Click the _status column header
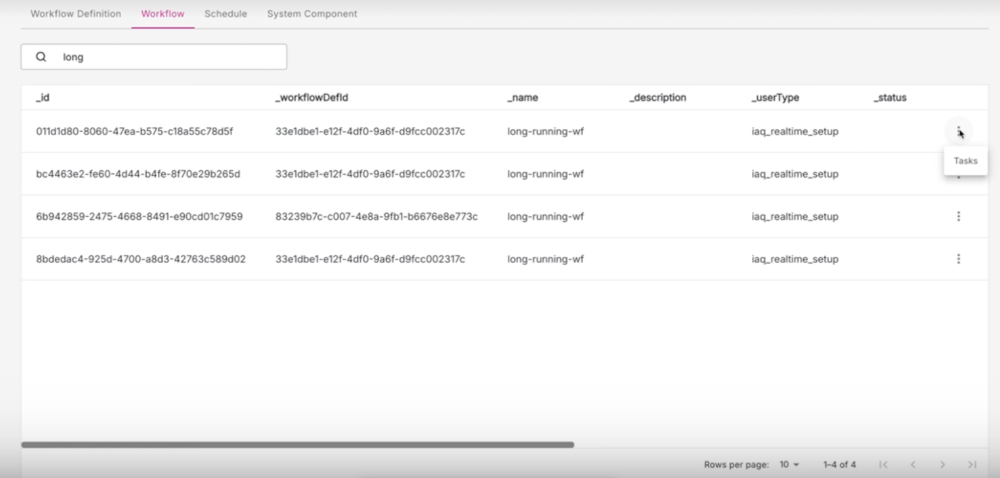The image size is (1000, 478). (889, 98)
